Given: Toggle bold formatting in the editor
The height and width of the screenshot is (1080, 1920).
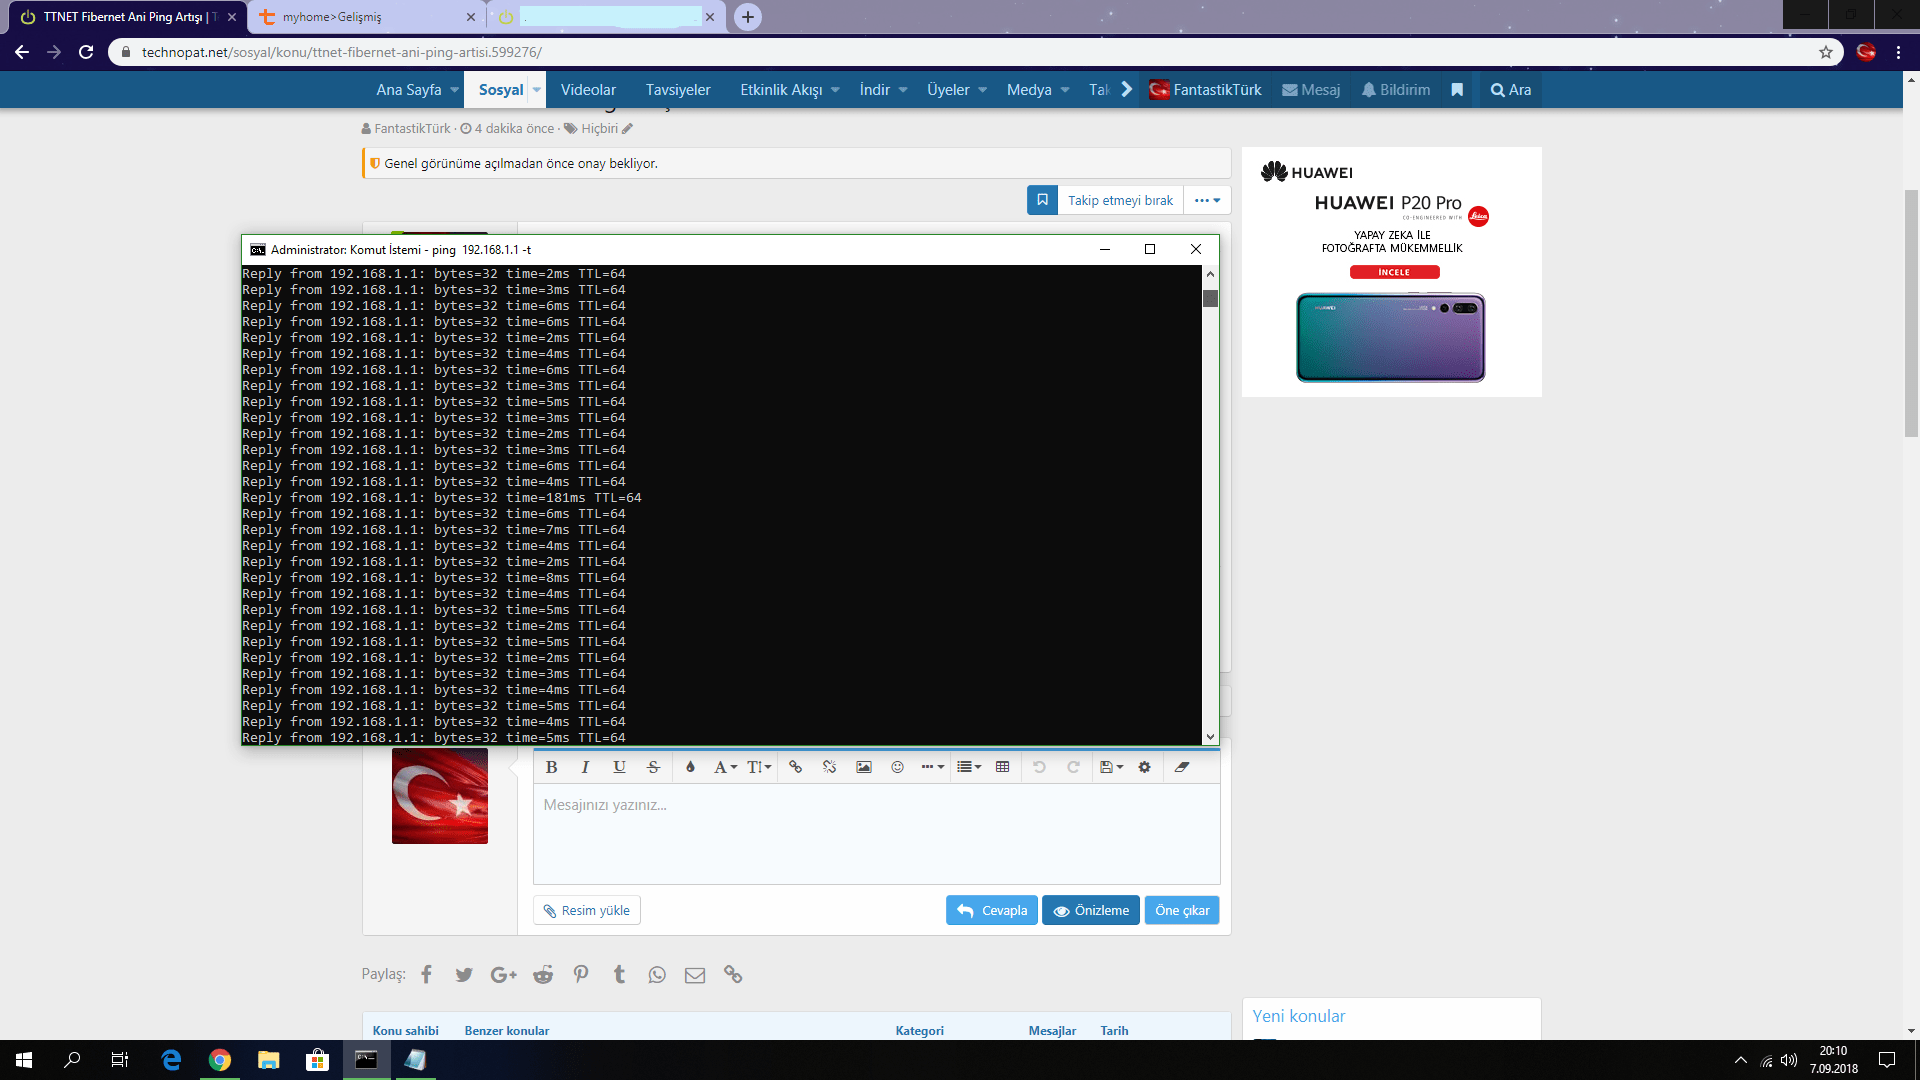Looking at the screenshot, I should tap(551, 767).
